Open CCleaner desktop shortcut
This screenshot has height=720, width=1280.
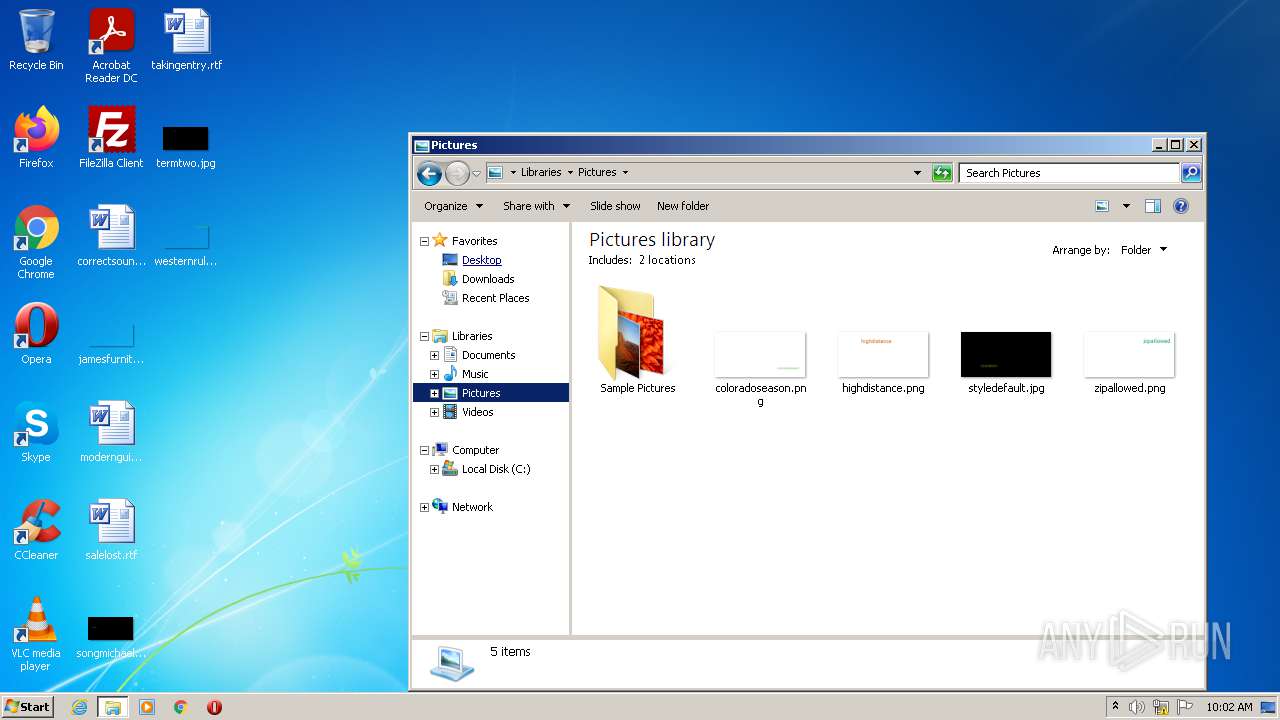pos(36,530)
